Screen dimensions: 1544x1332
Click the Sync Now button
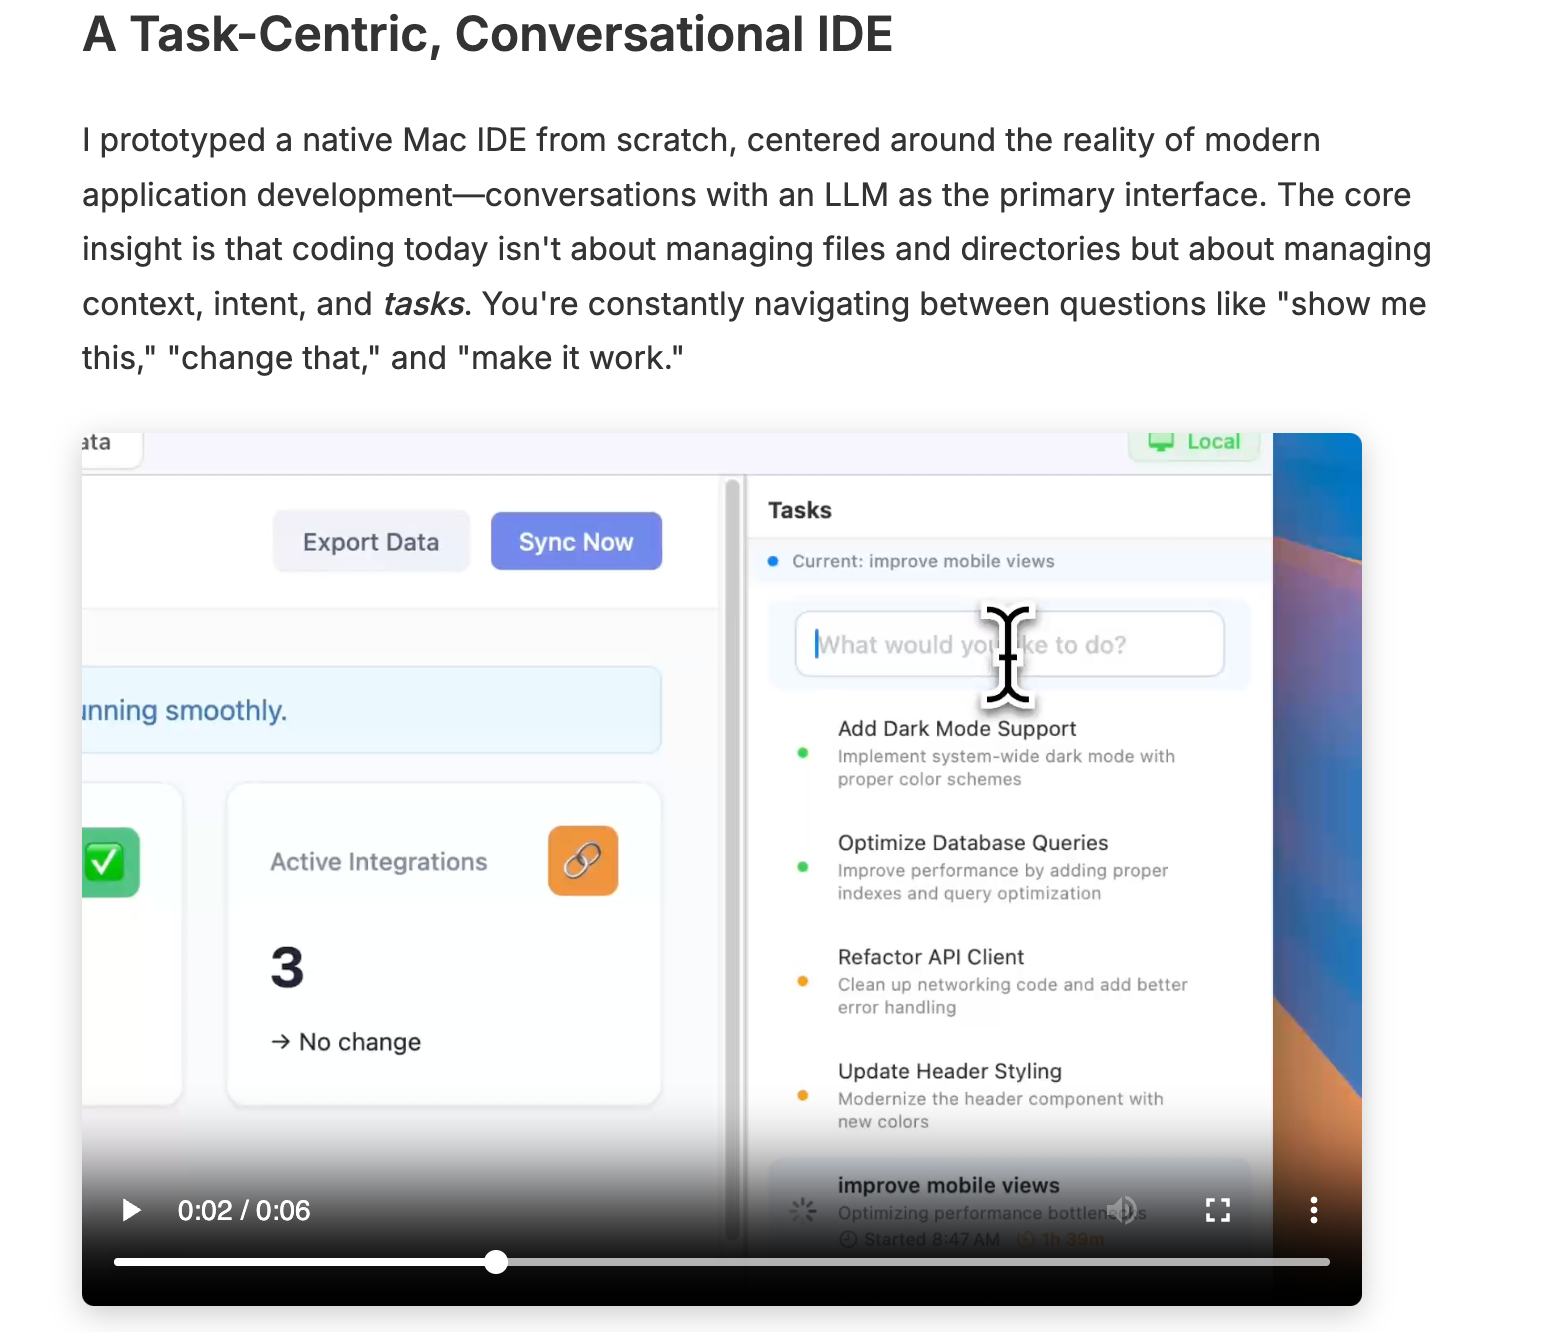(576, 542)
